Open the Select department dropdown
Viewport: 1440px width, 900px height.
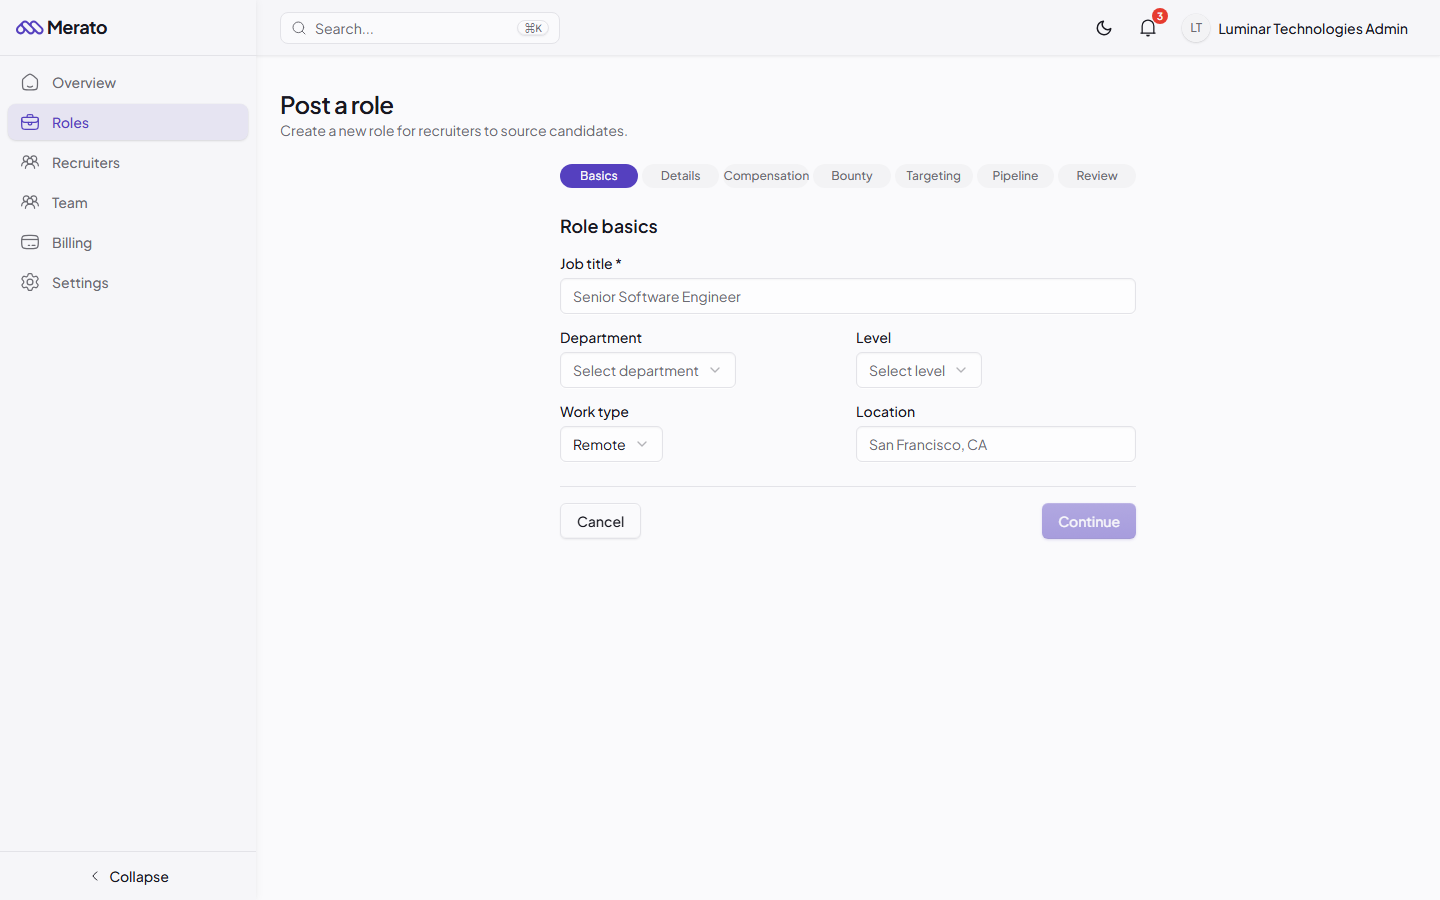pos(647,370)
